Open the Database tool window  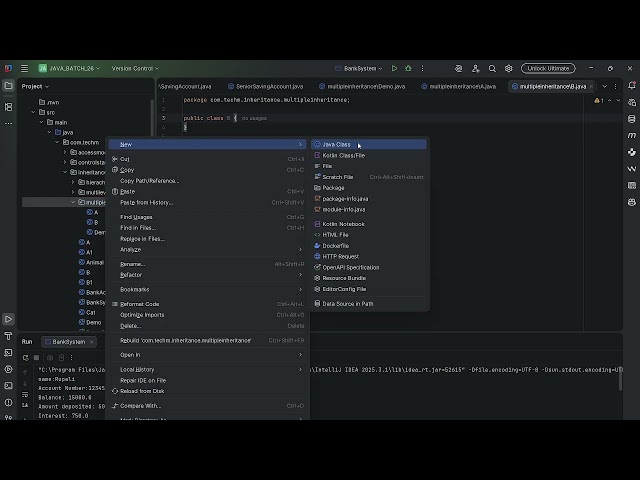632,119
